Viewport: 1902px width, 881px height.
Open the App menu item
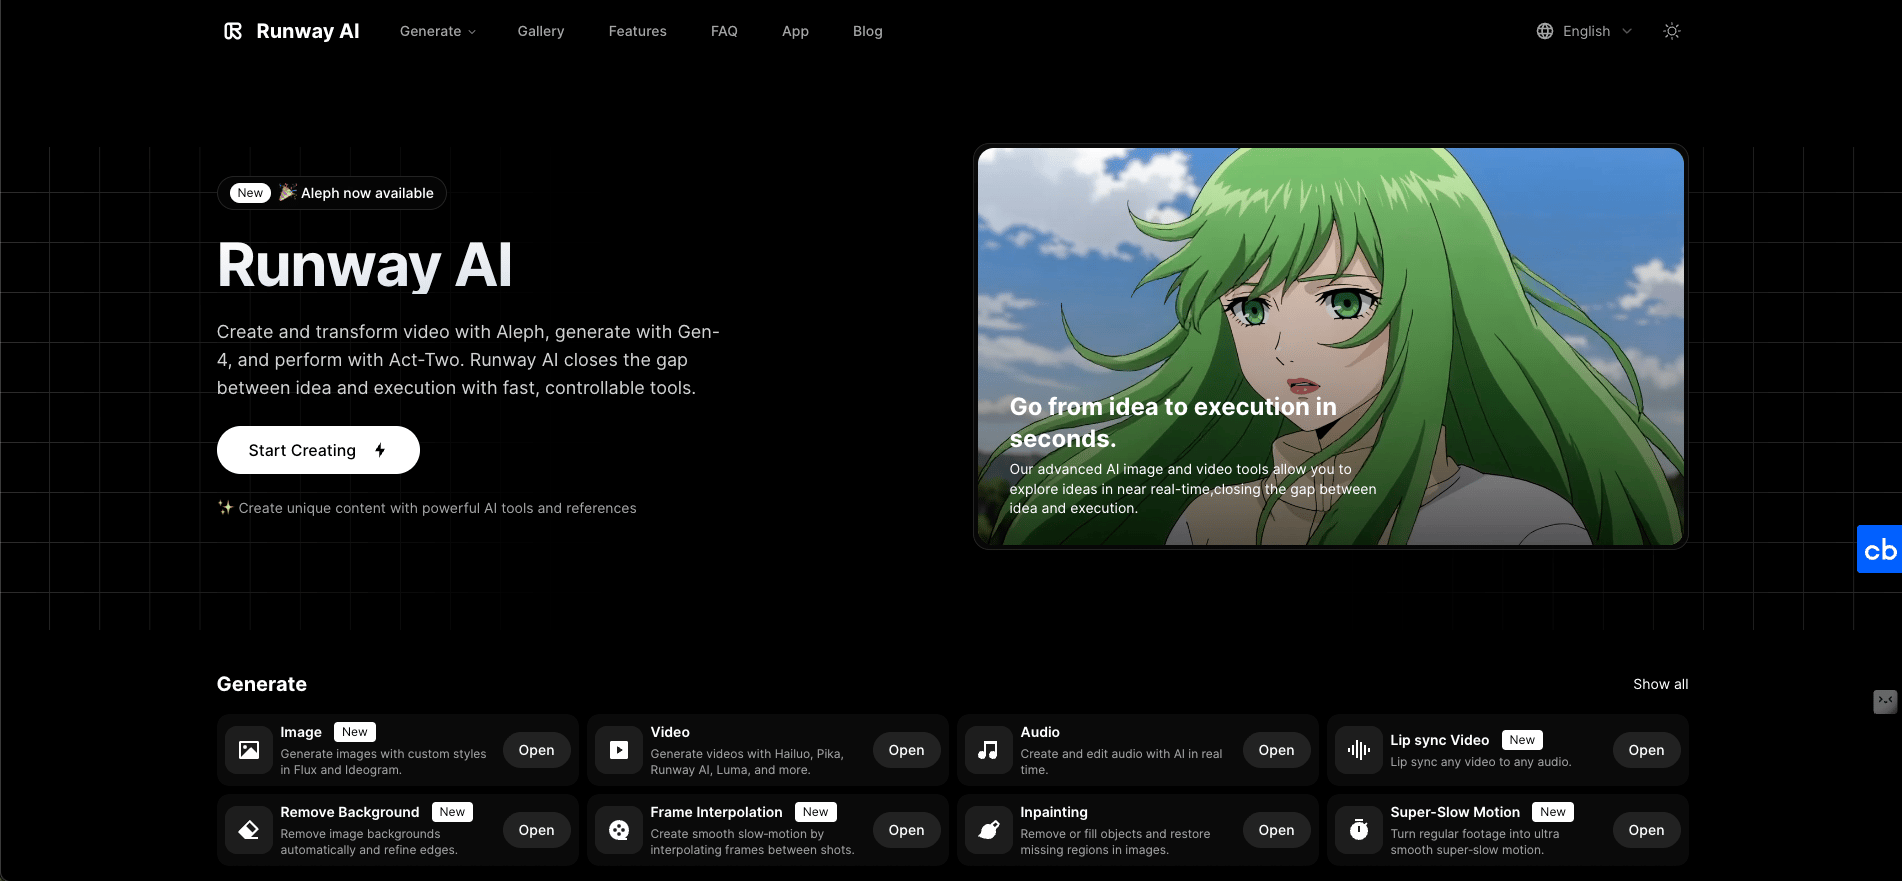[x=795, y=31]
